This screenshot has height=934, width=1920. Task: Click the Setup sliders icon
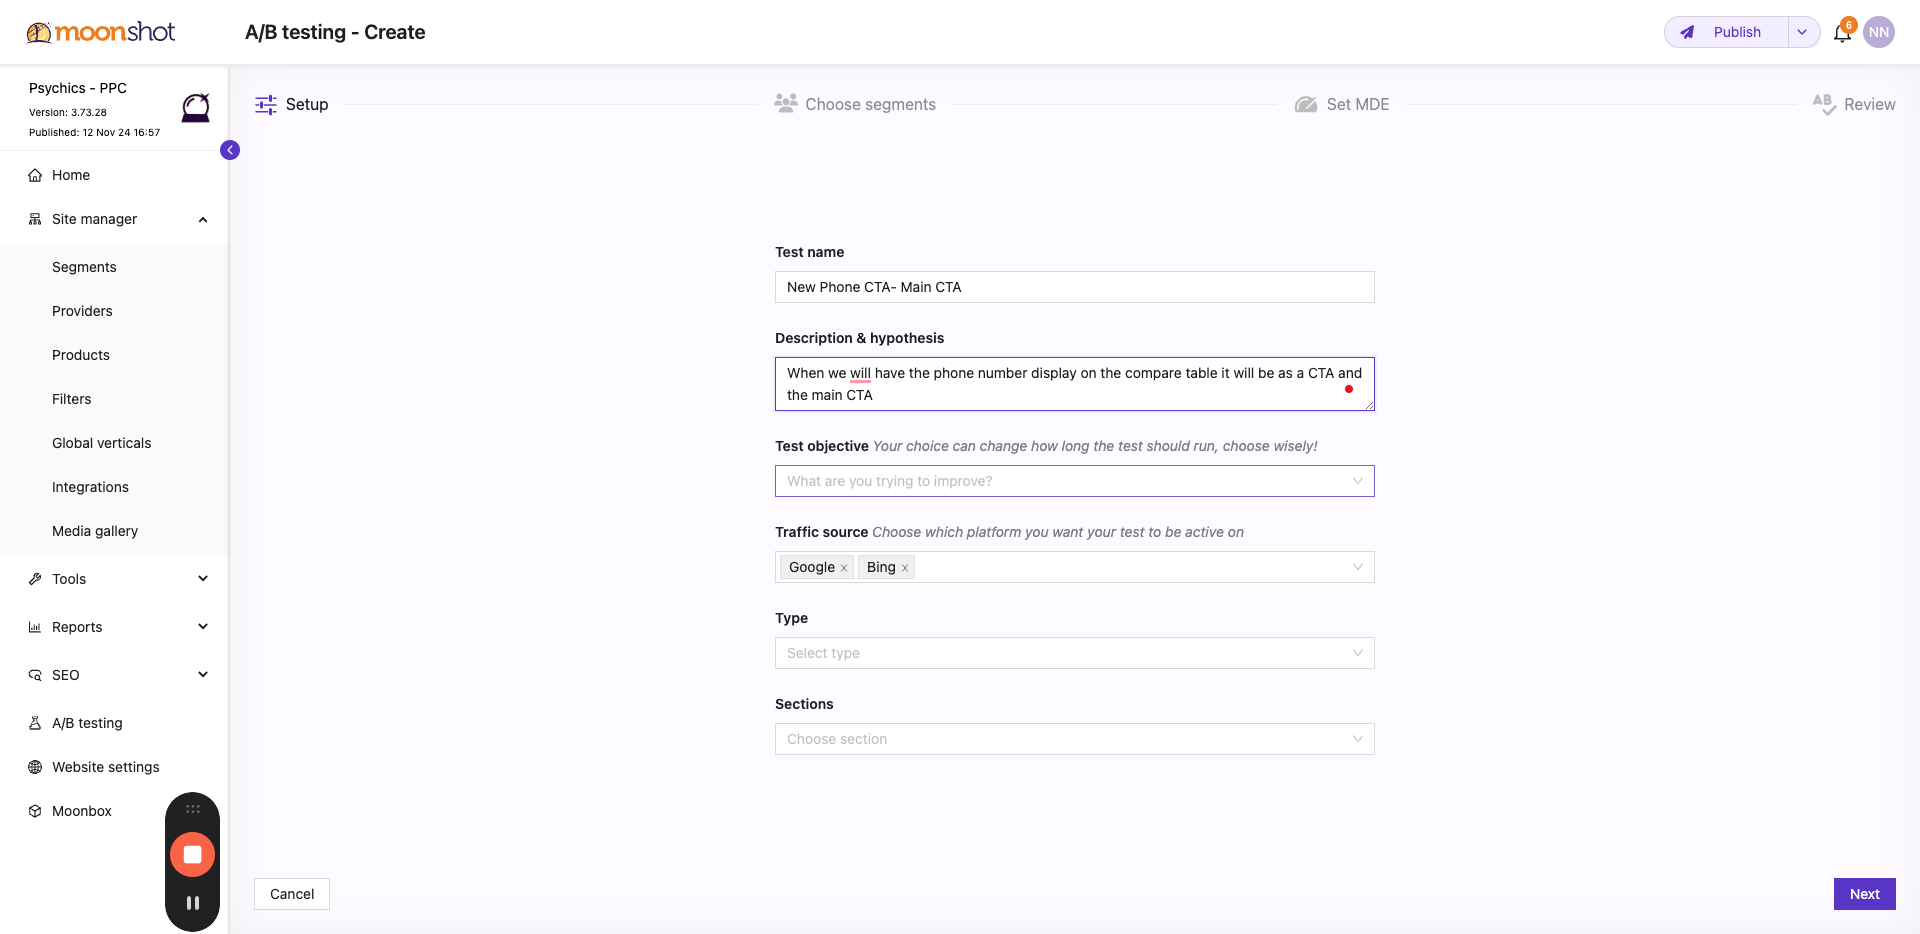(266, 104)
